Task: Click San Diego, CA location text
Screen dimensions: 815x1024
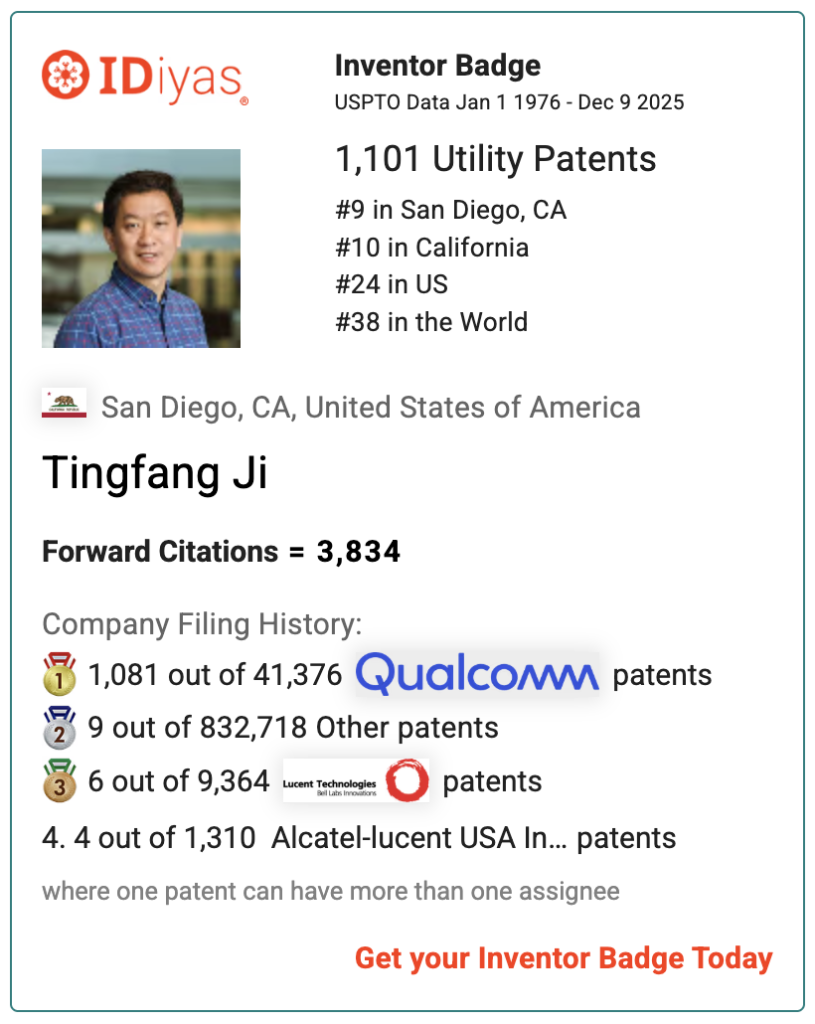Action: (x=370, y=408)
